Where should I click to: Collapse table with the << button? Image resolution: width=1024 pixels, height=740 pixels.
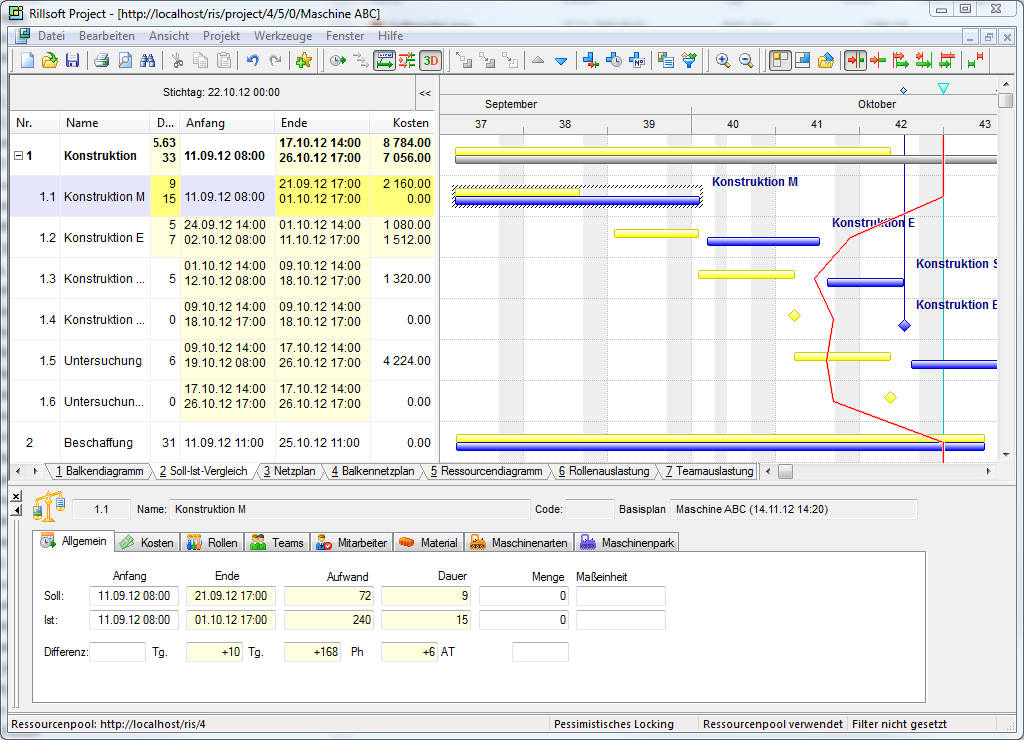click(x=425, y=93)
